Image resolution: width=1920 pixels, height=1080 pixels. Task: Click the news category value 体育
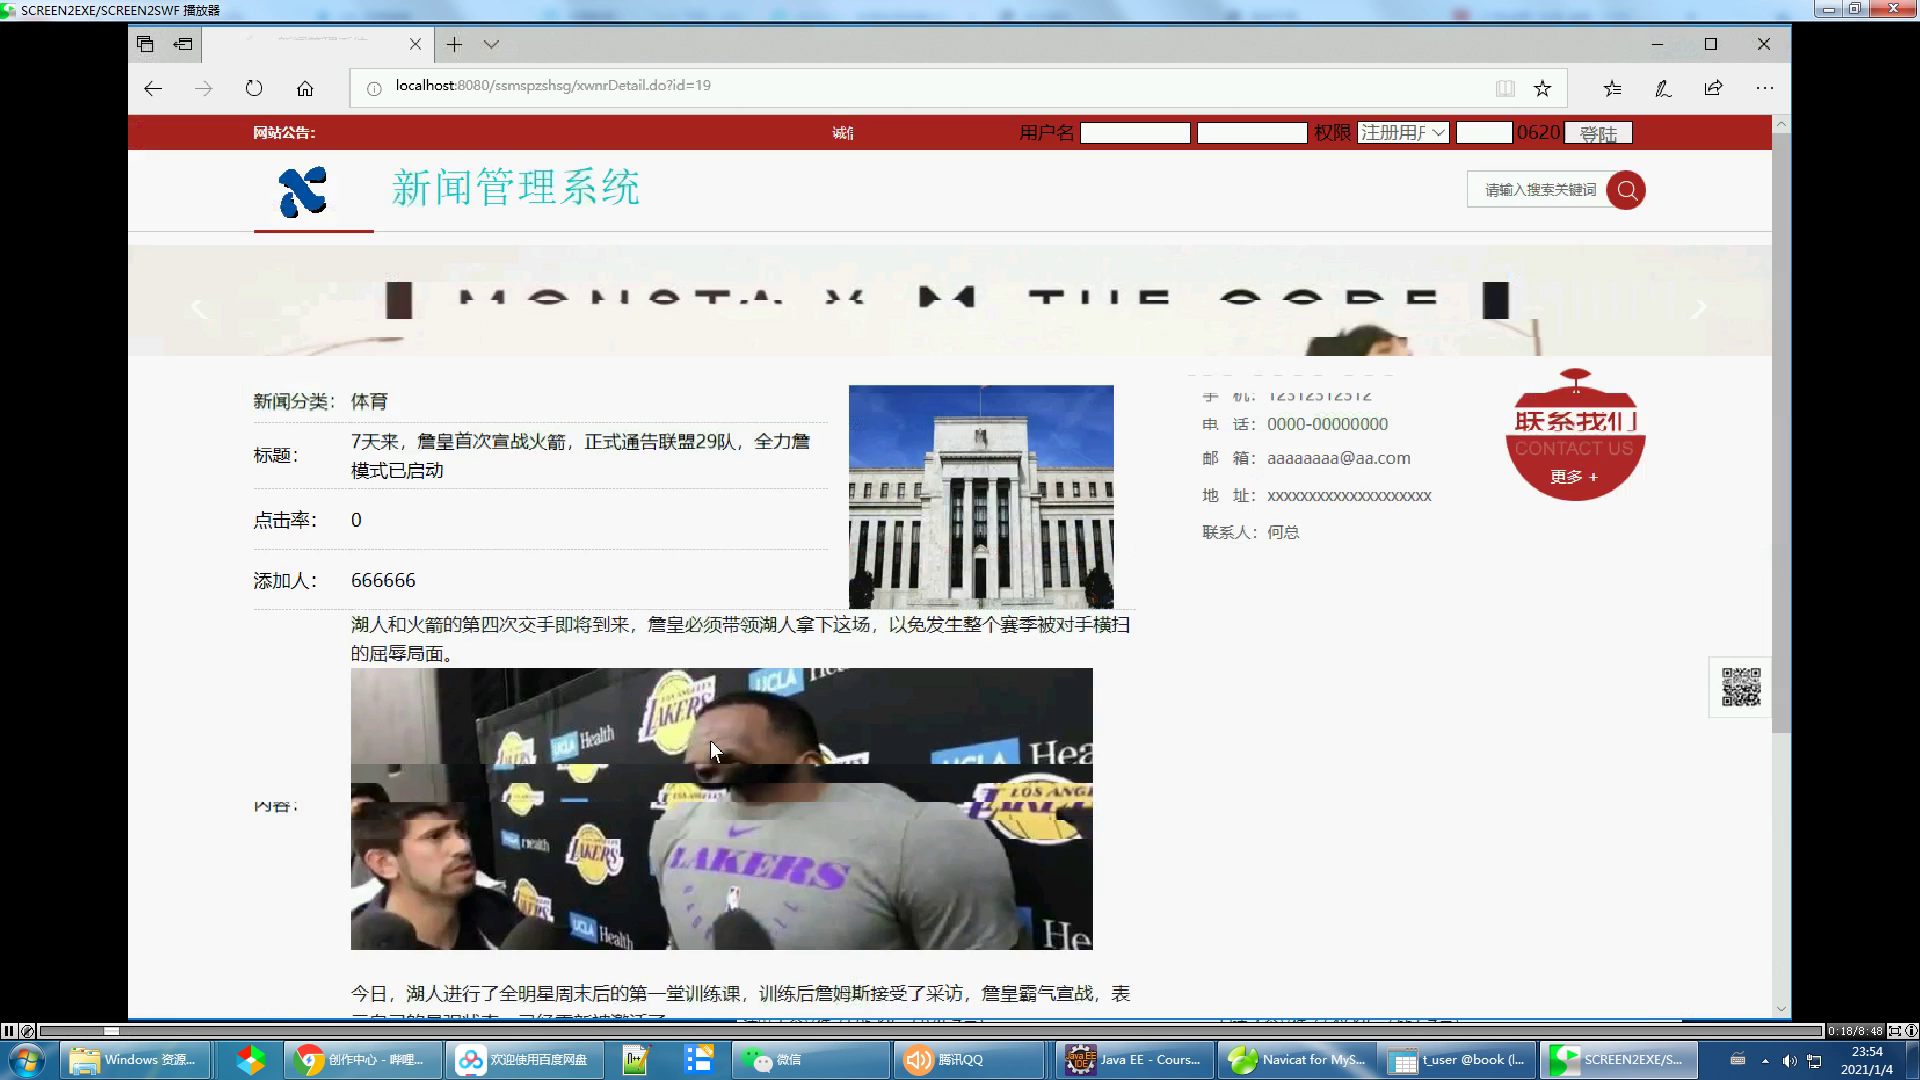[x=369, y=401]
